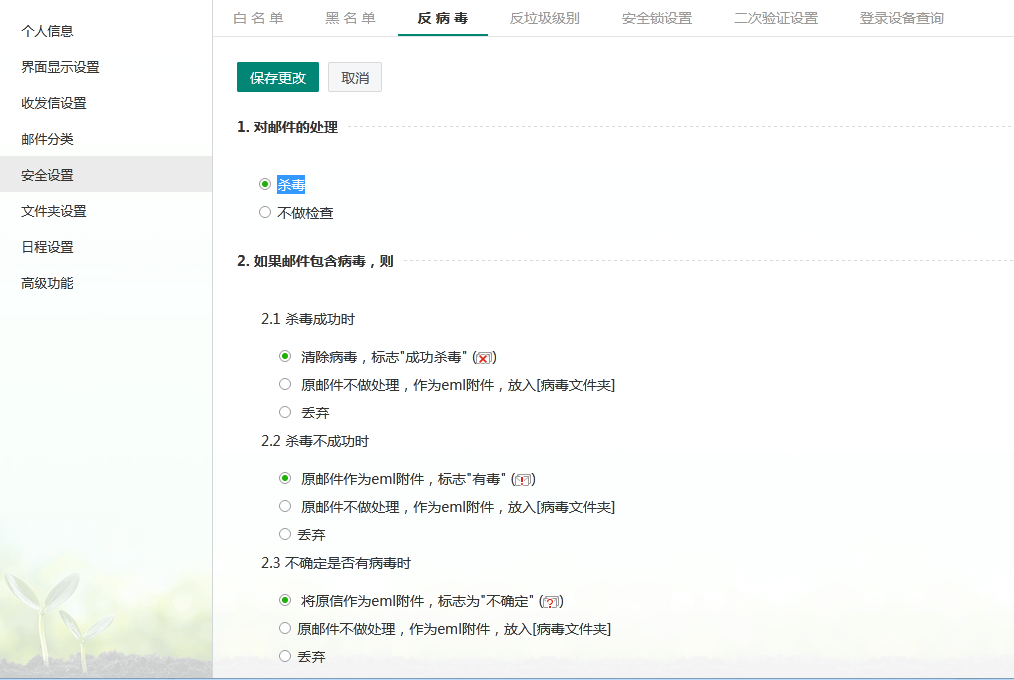Go to the "反垃圾级别" tab
This screenshot has width=1014, height=680.
pos(544,18)
